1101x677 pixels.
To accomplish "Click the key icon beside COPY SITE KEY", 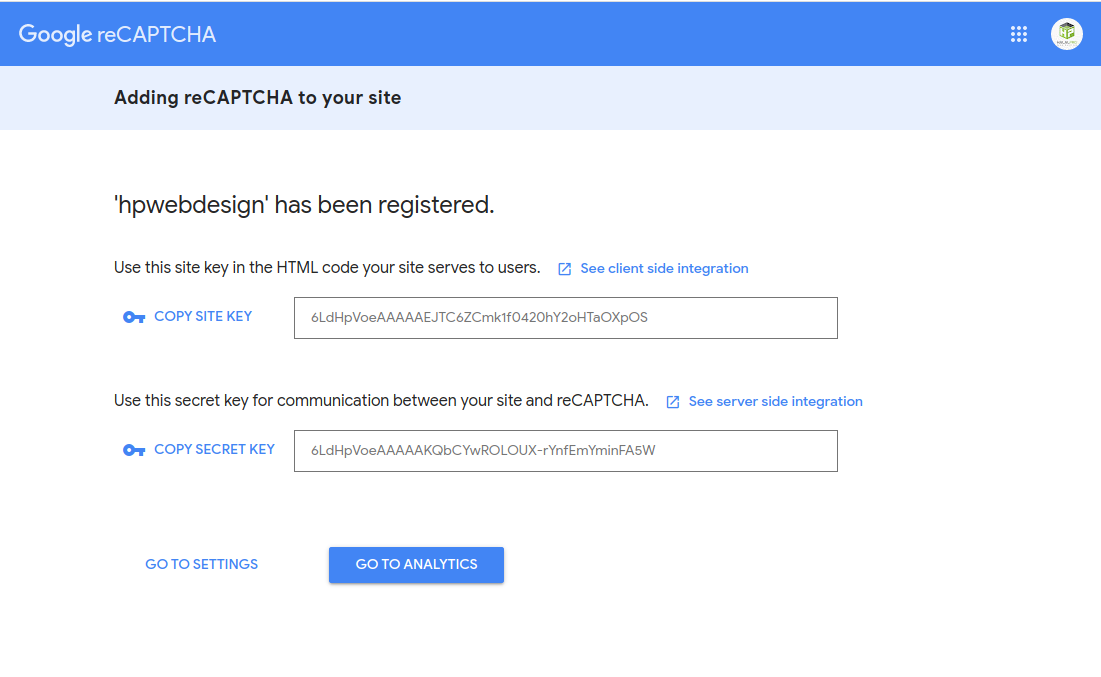I will [133, 317].
